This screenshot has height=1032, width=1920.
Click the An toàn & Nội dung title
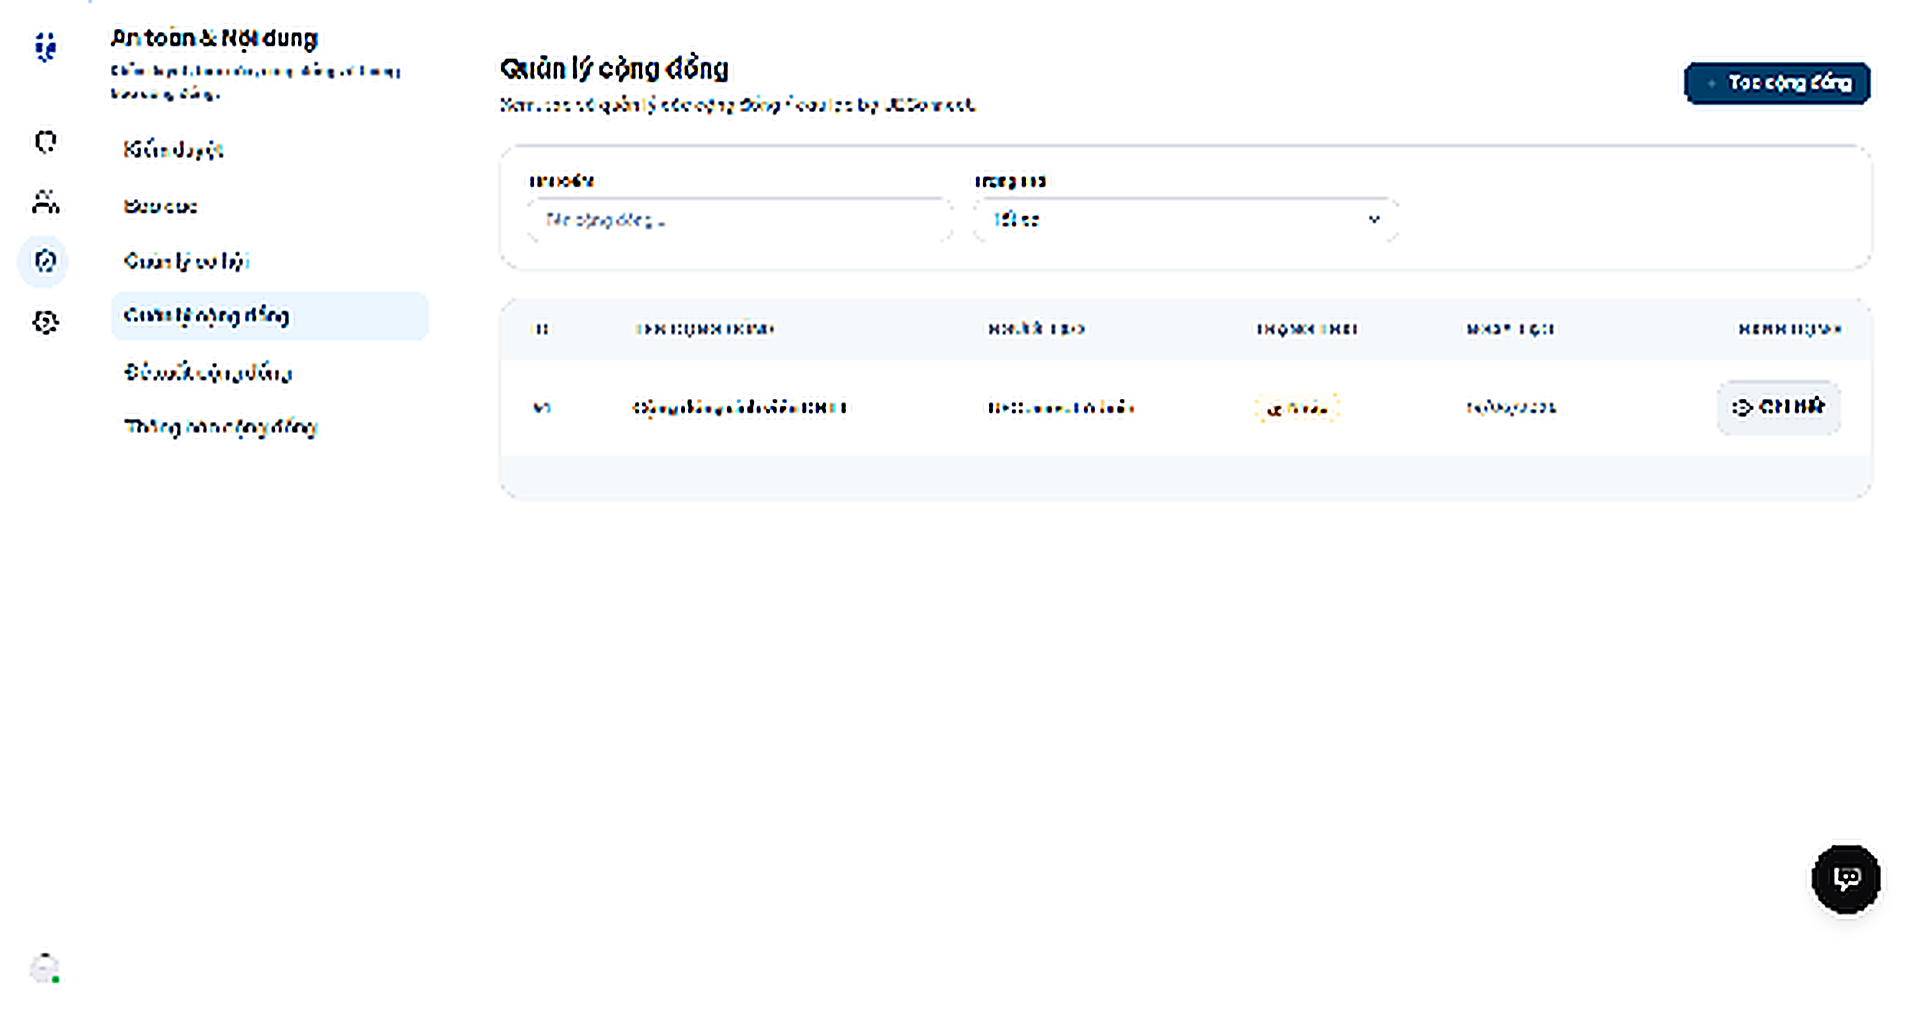pyautogui.click(x=214, y=38)
